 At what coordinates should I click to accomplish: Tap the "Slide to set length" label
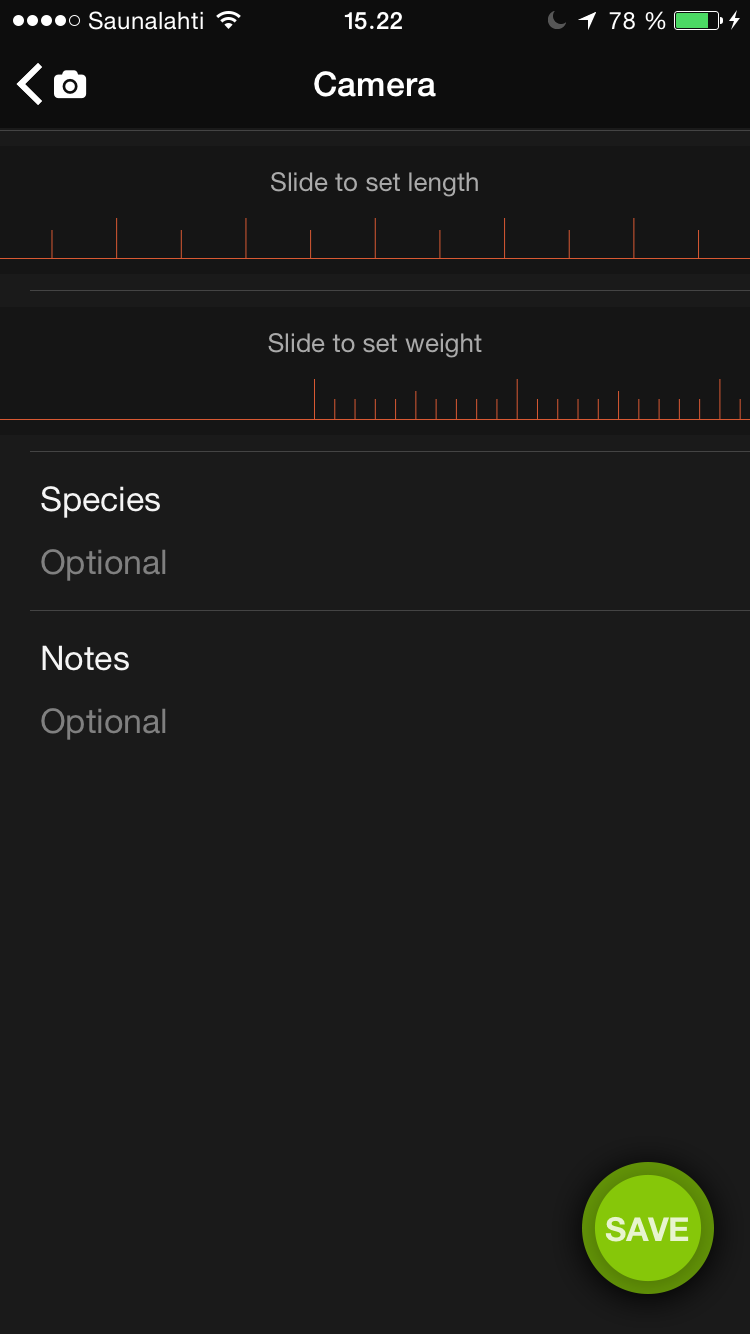(x=374, y=183)
